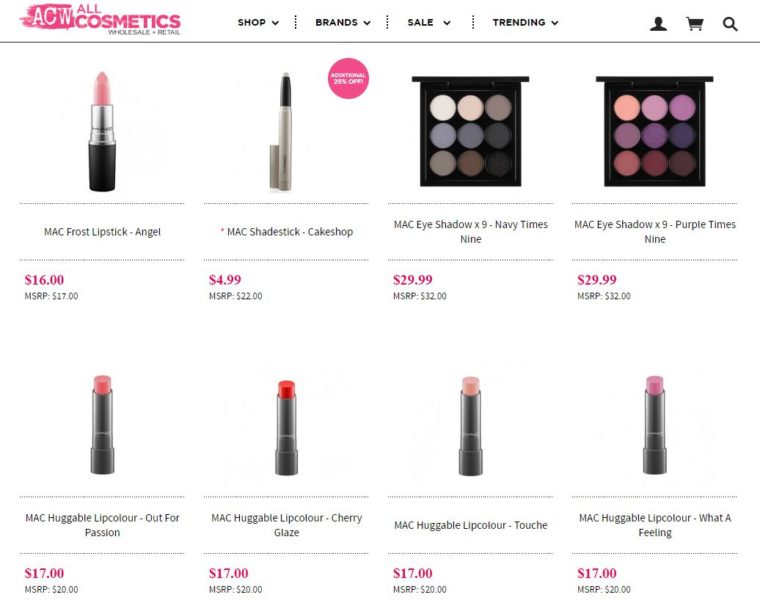Open MAC Eye Shadow Navy Times Nine title
This screenshot has width=760, height=600.
(471, 232)
